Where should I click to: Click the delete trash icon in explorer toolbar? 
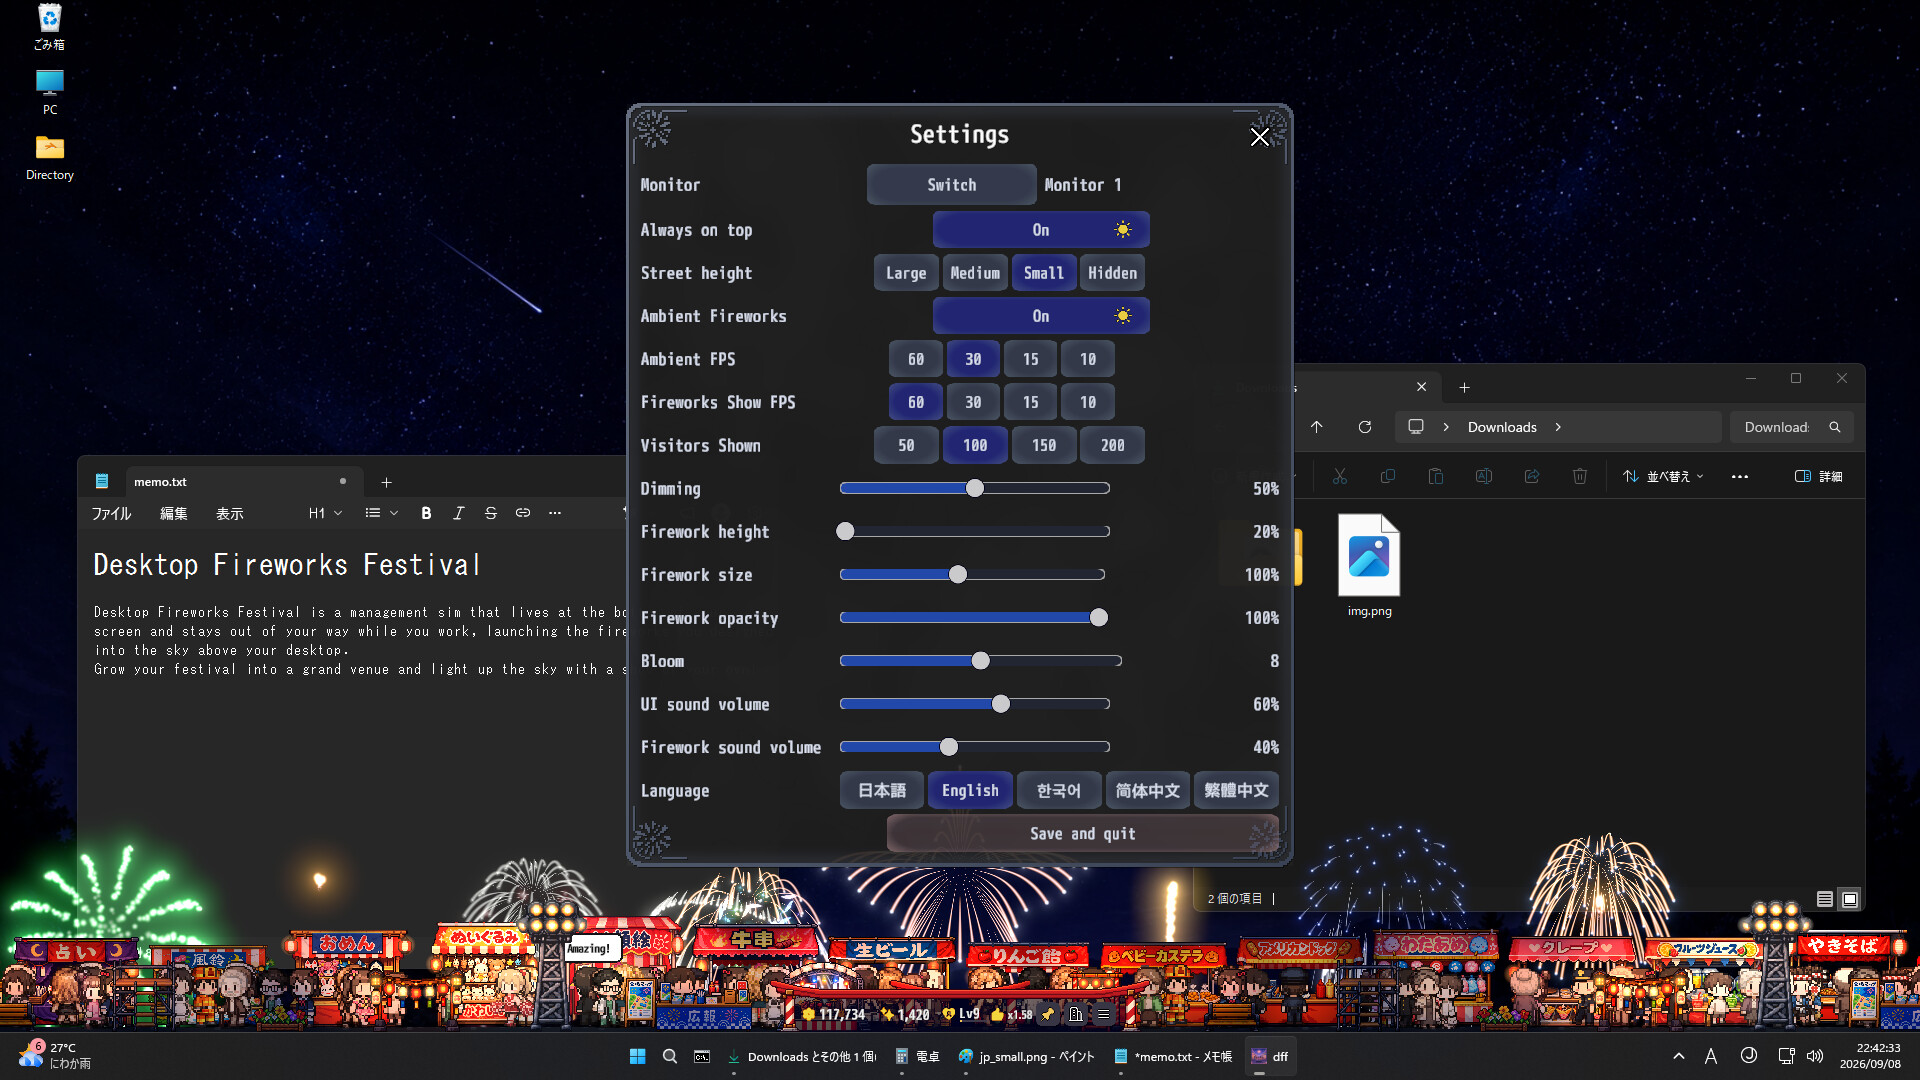(1579, 476)
